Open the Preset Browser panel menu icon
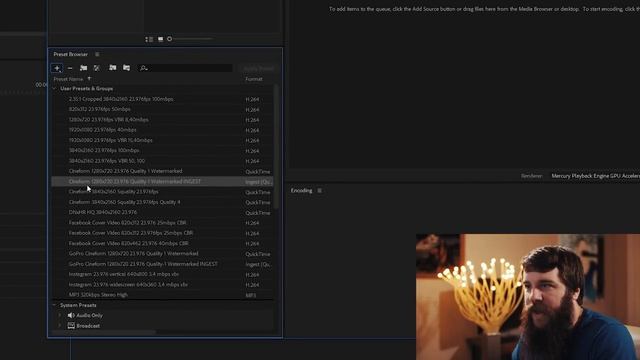Viewport: 640px width, 360px height. click(x=97, y=54)
